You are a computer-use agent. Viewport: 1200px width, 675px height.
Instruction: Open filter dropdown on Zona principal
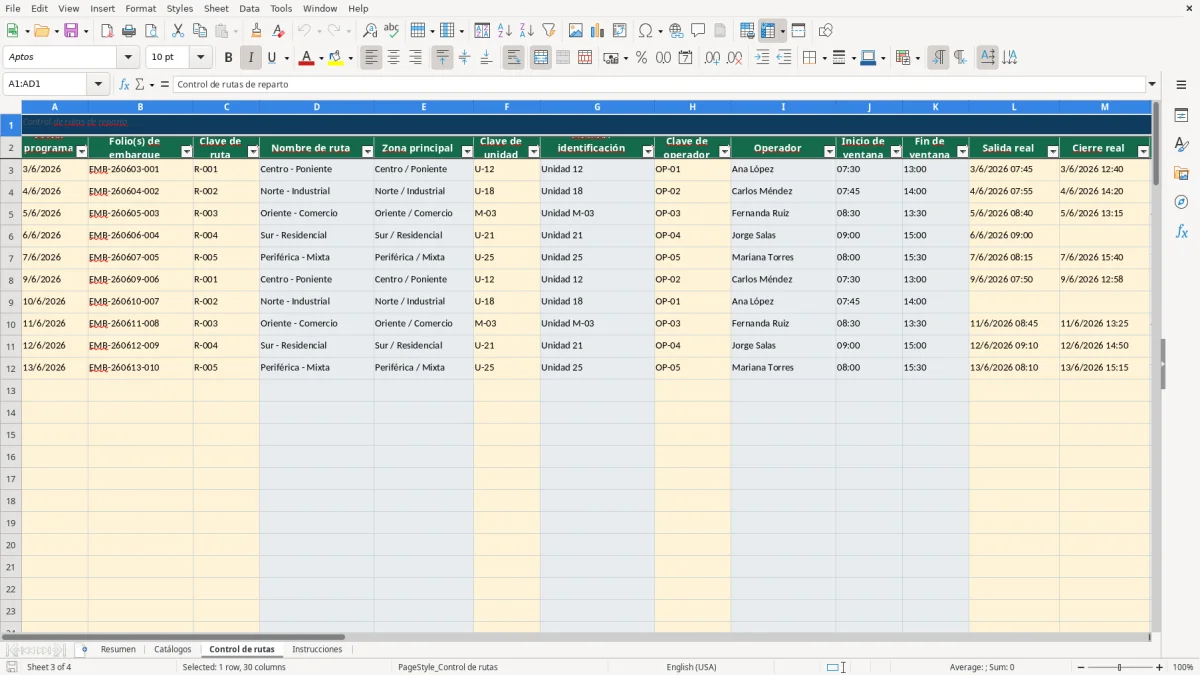coord(467,152)
